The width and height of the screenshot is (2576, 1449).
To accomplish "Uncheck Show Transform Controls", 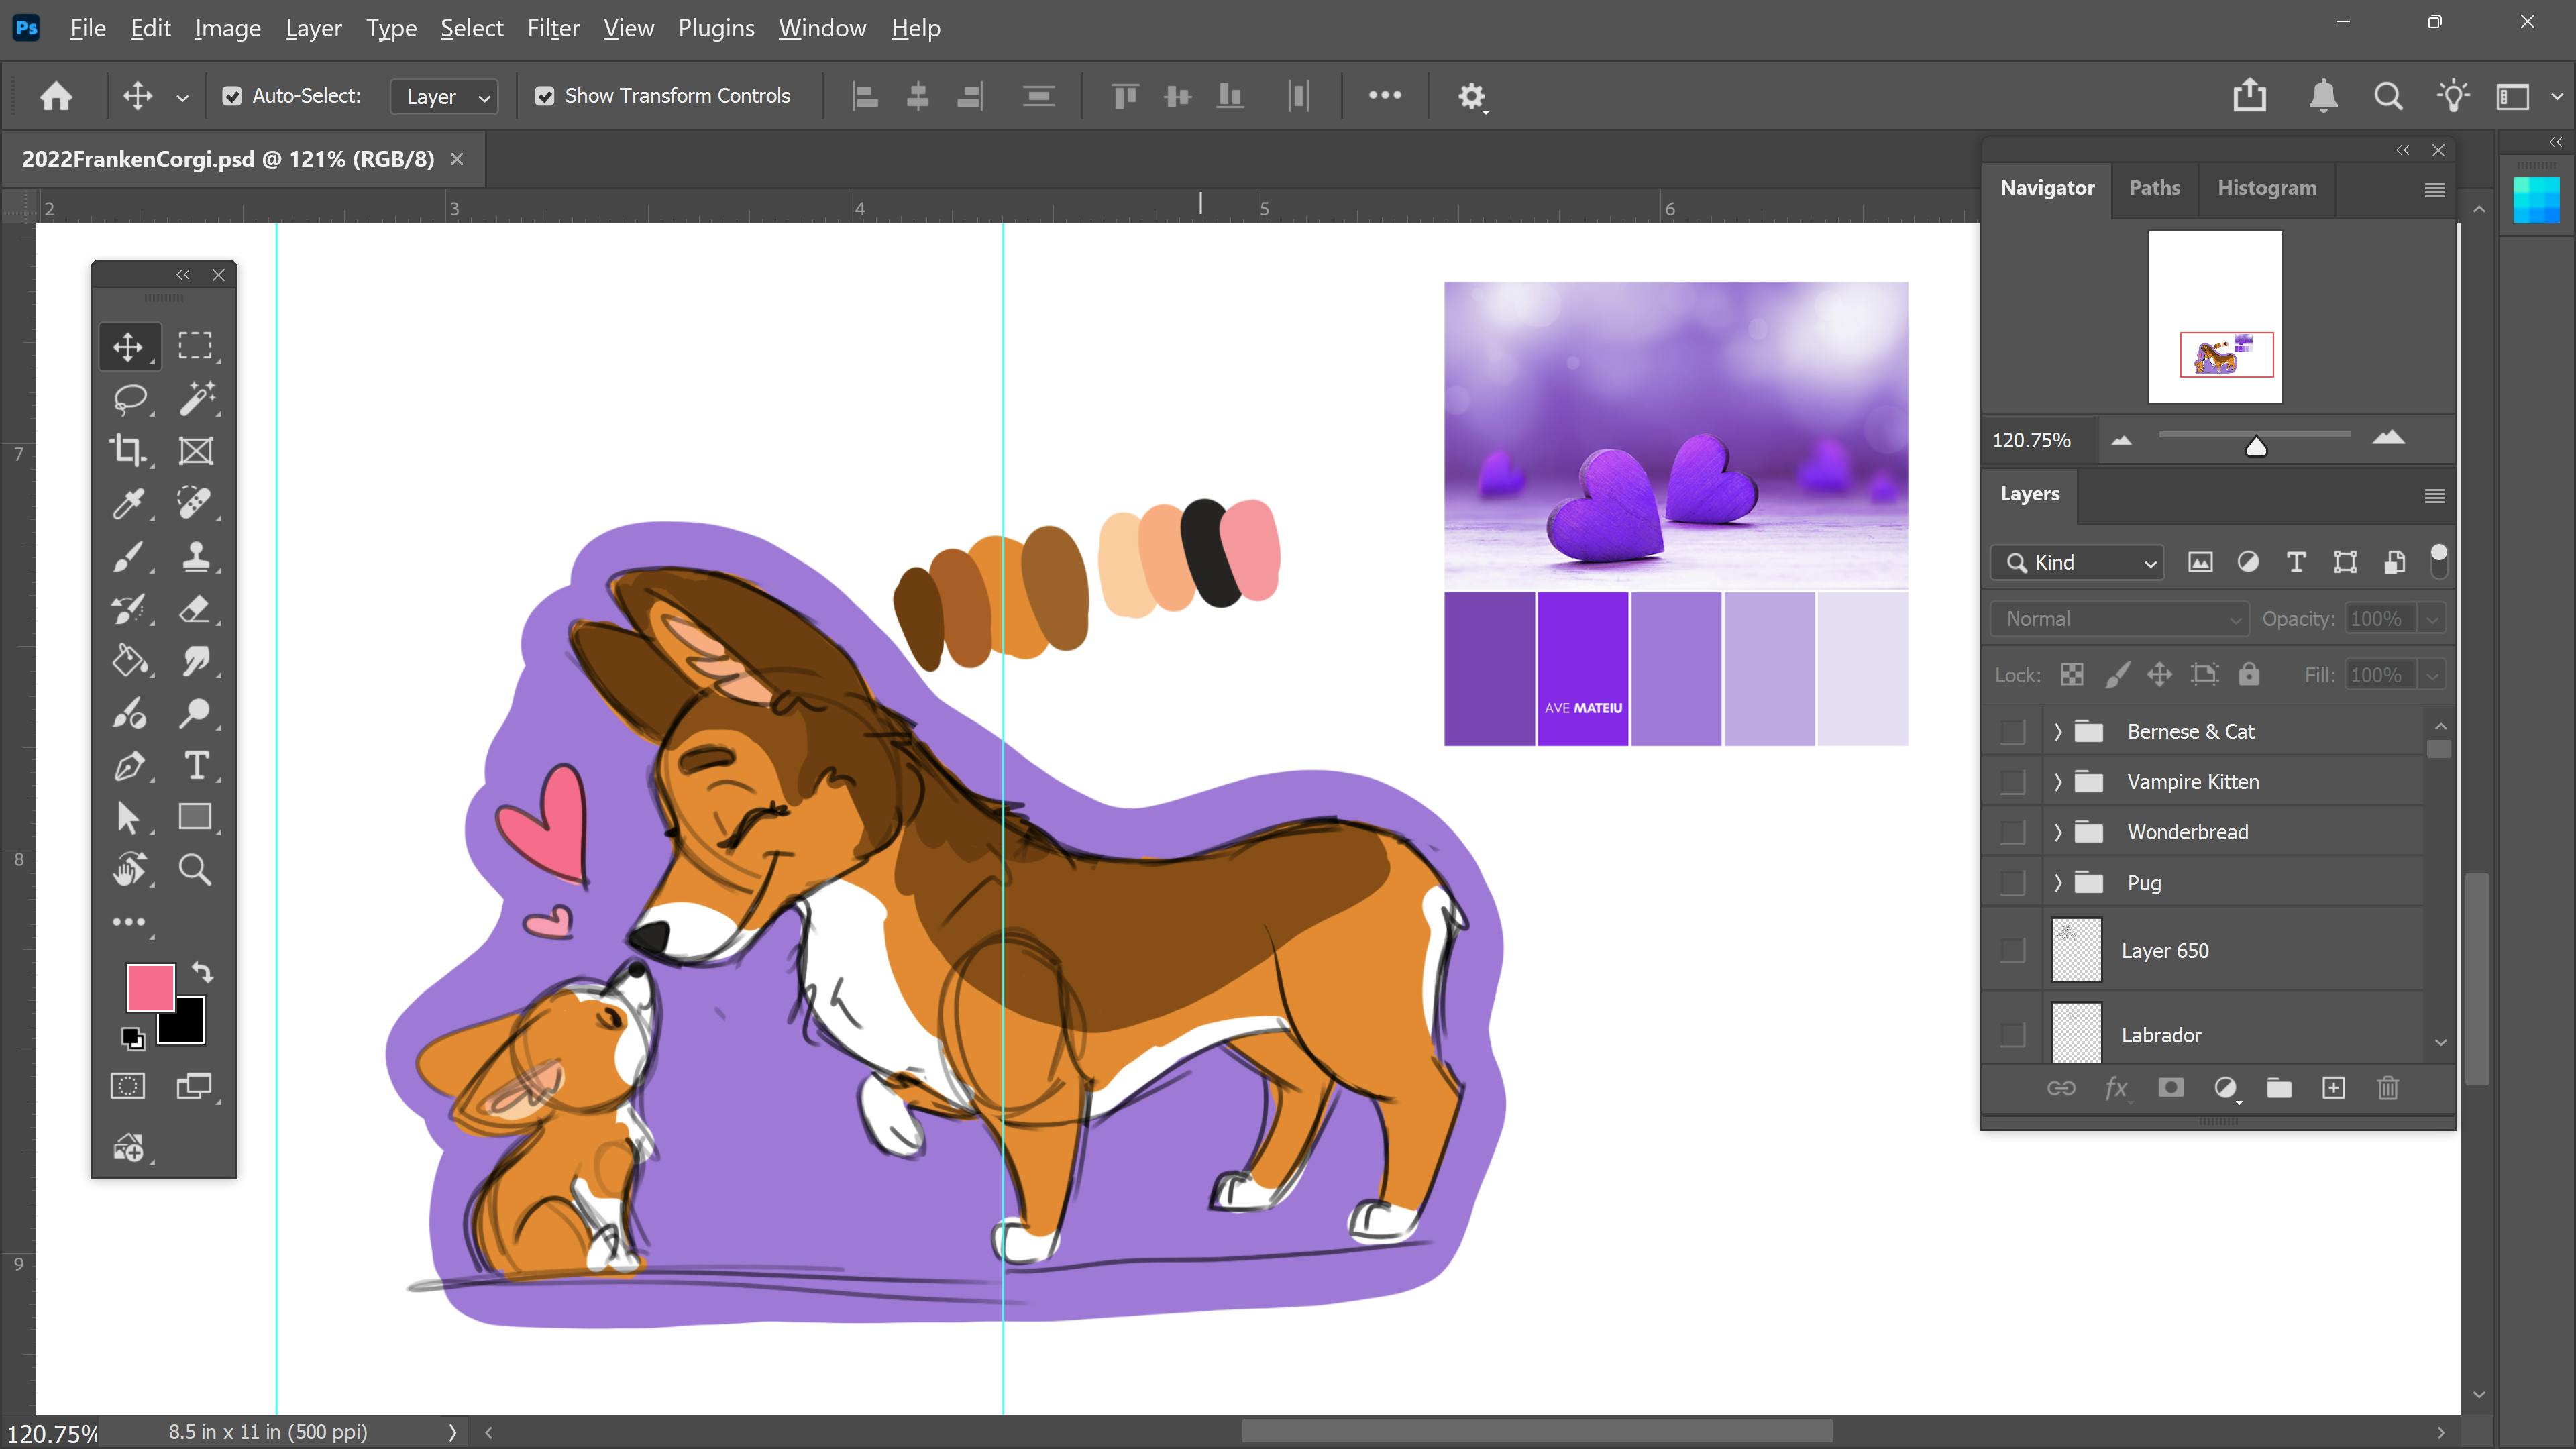I will (x=544, y=96).
